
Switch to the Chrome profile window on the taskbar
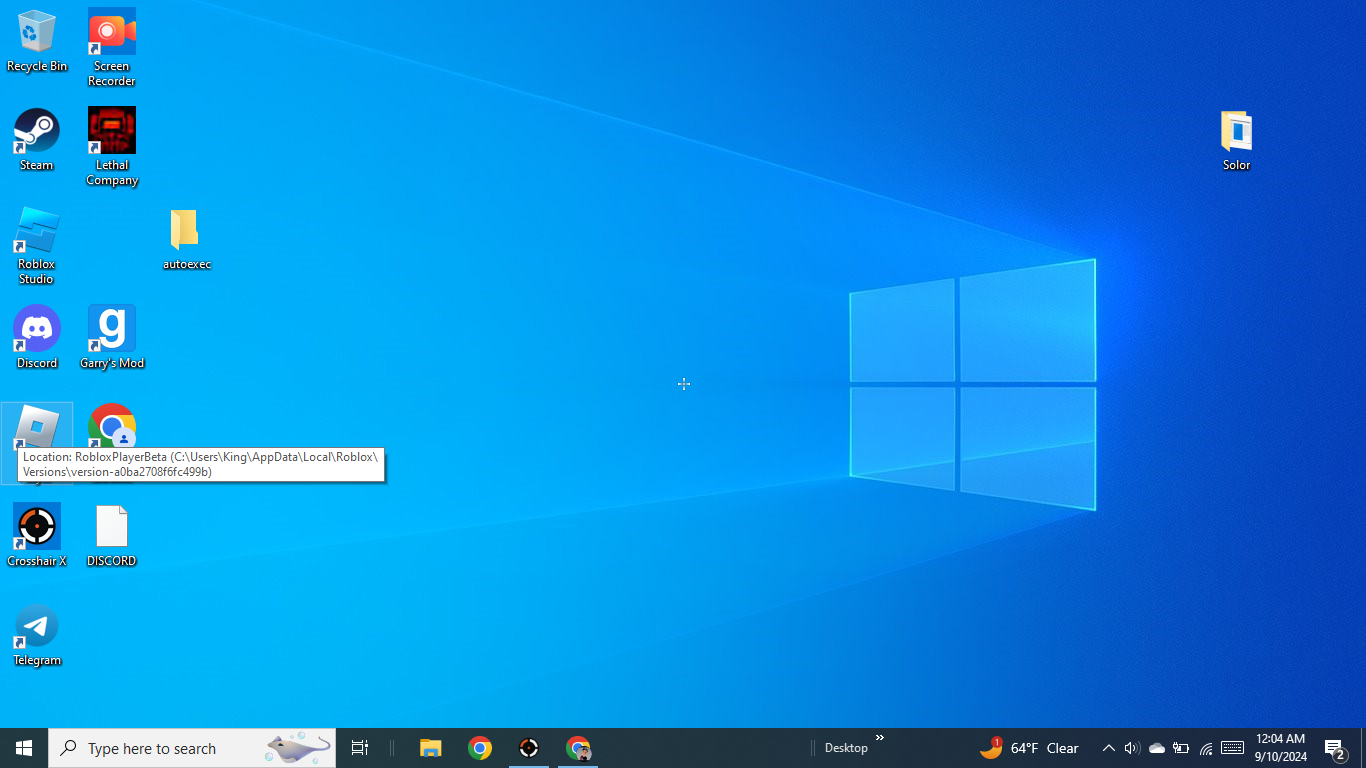(x=578, y=748)
